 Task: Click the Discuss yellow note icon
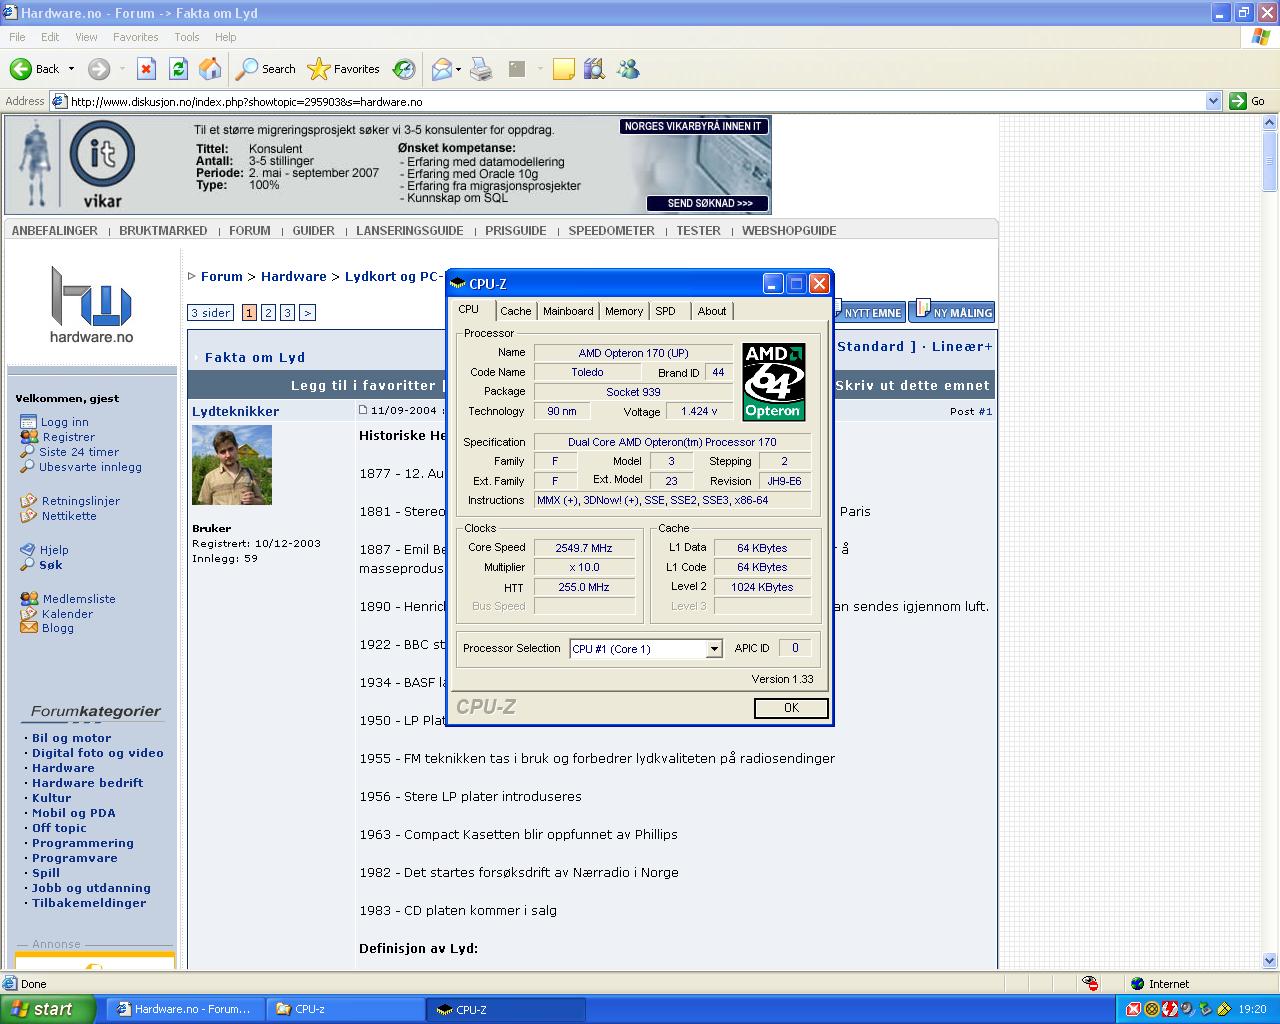[564, 69]
